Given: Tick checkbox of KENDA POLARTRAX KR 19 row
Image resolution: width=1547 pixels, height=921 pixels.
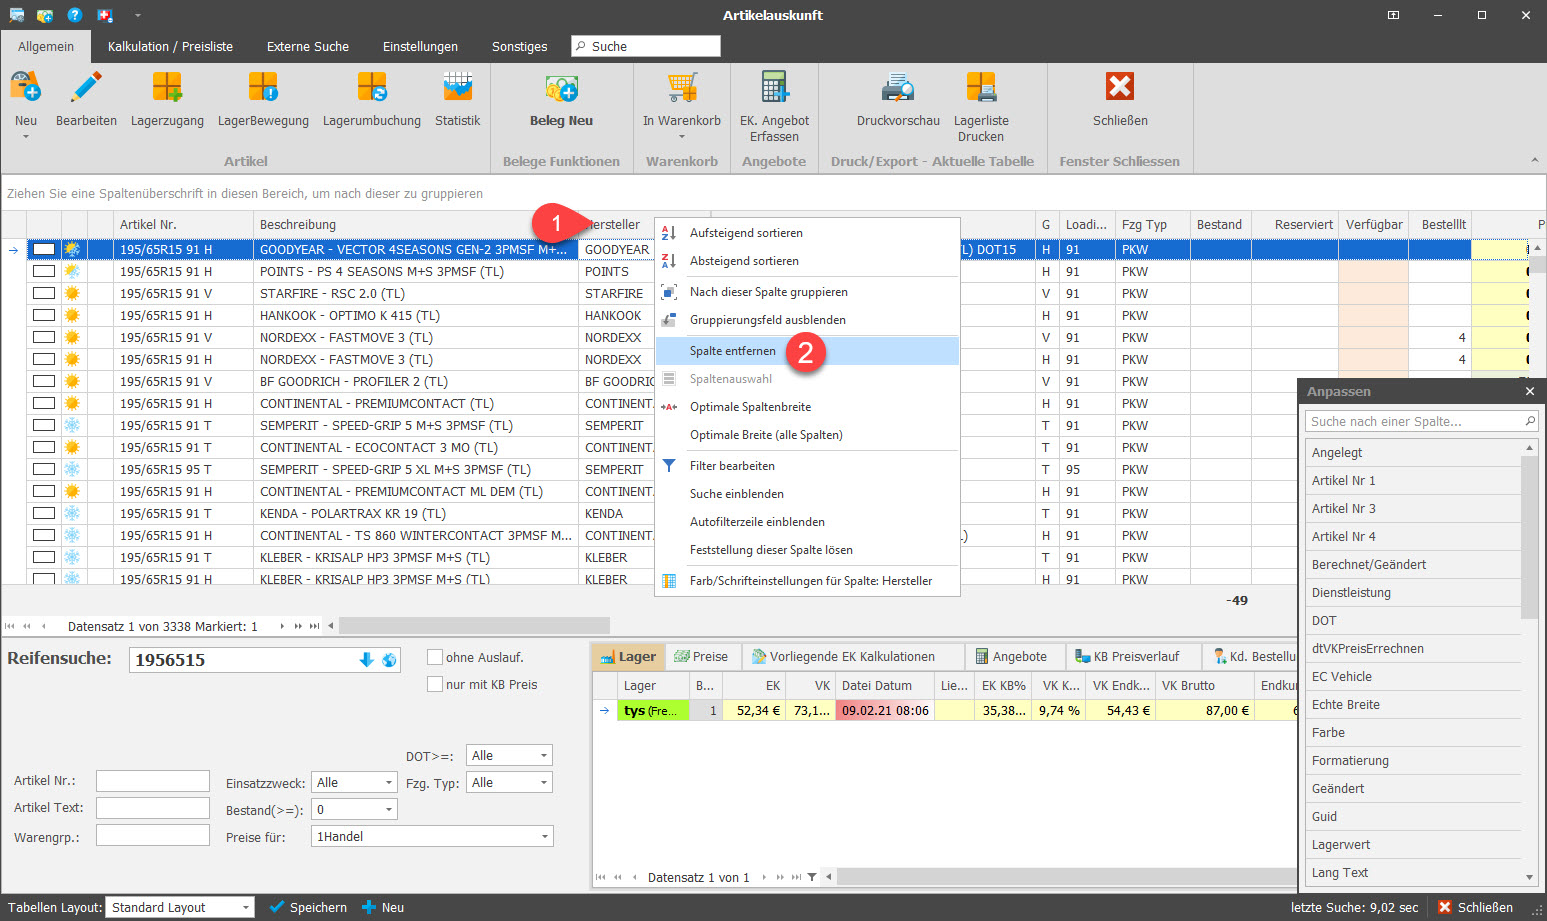Looking at the screenshot, I should pyautogui.click(x=44, y=513).
